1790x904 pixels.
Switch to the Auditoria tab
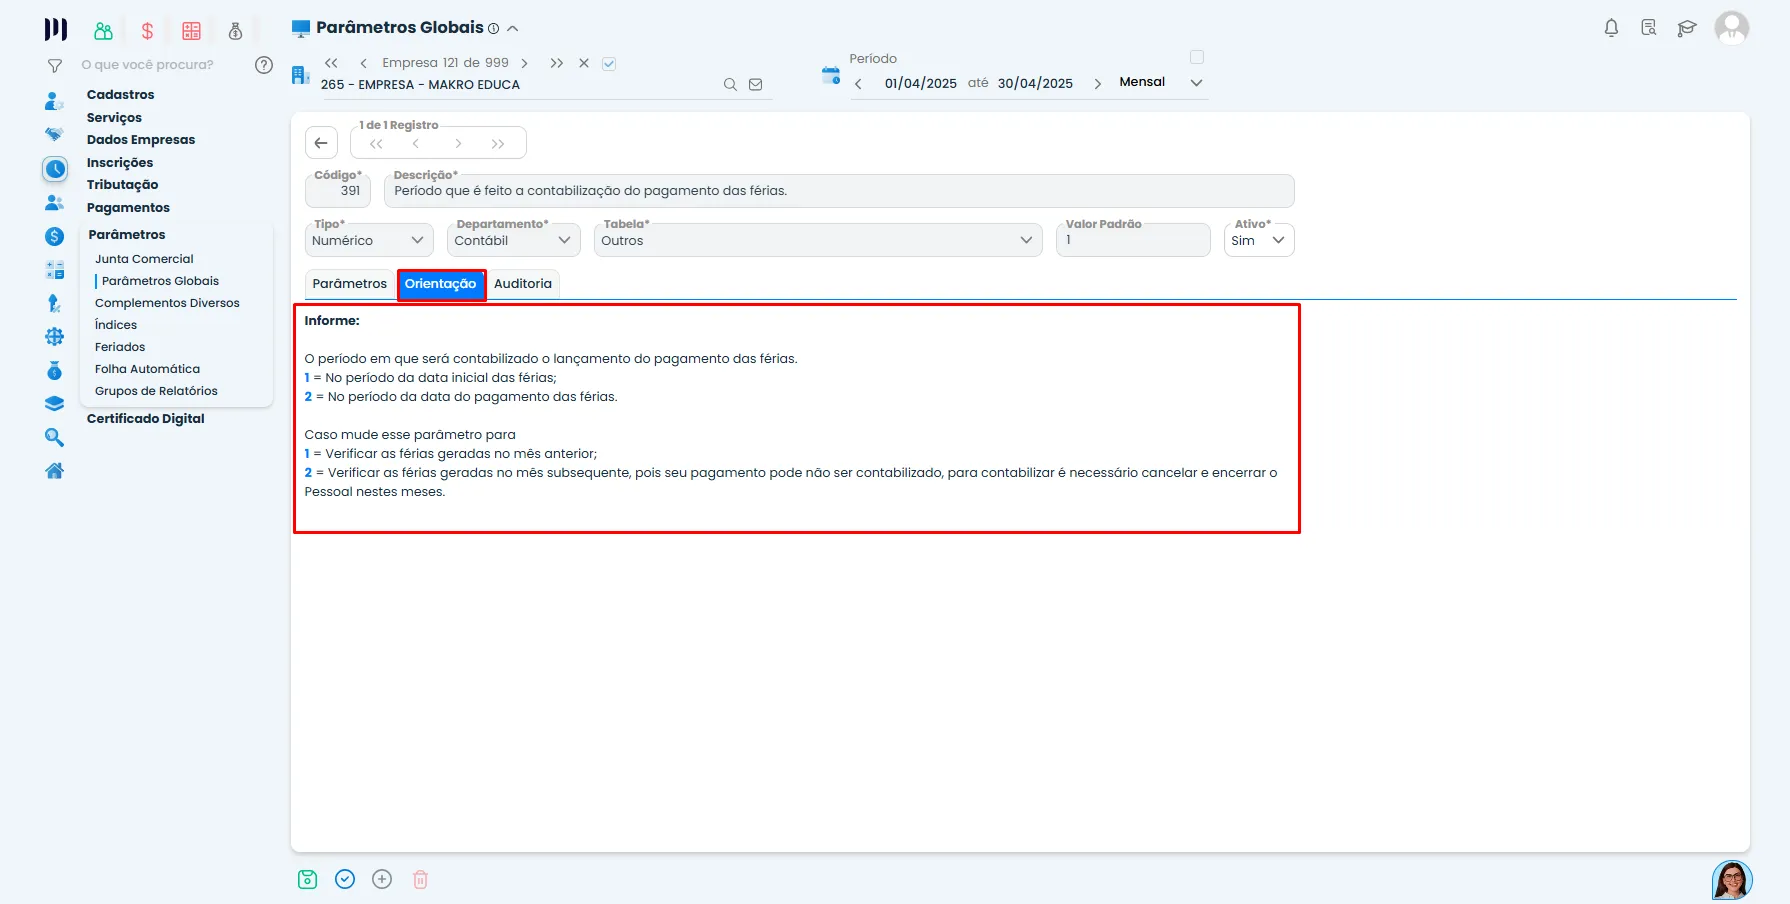coord(523,284)
